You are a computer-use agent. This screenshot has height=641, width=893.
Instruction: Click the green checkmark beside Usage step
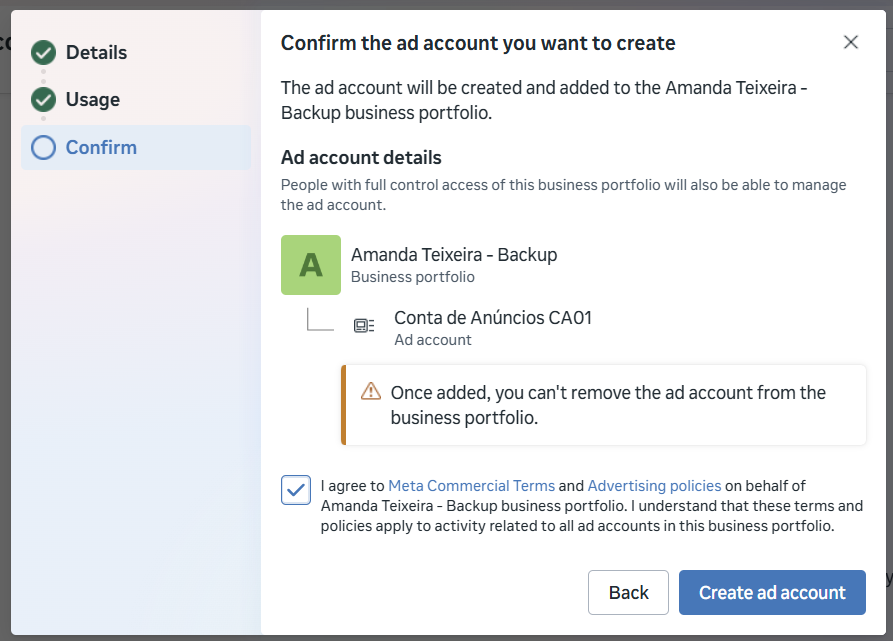click(43, 99)
